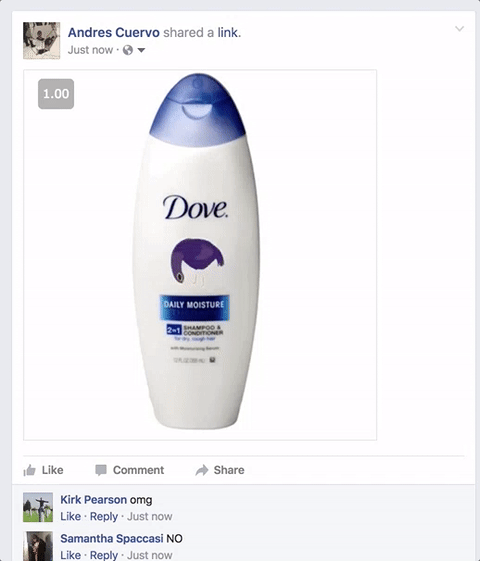Open the Dove shampoo bottle image
480x561 pixels.
(200, 255)
